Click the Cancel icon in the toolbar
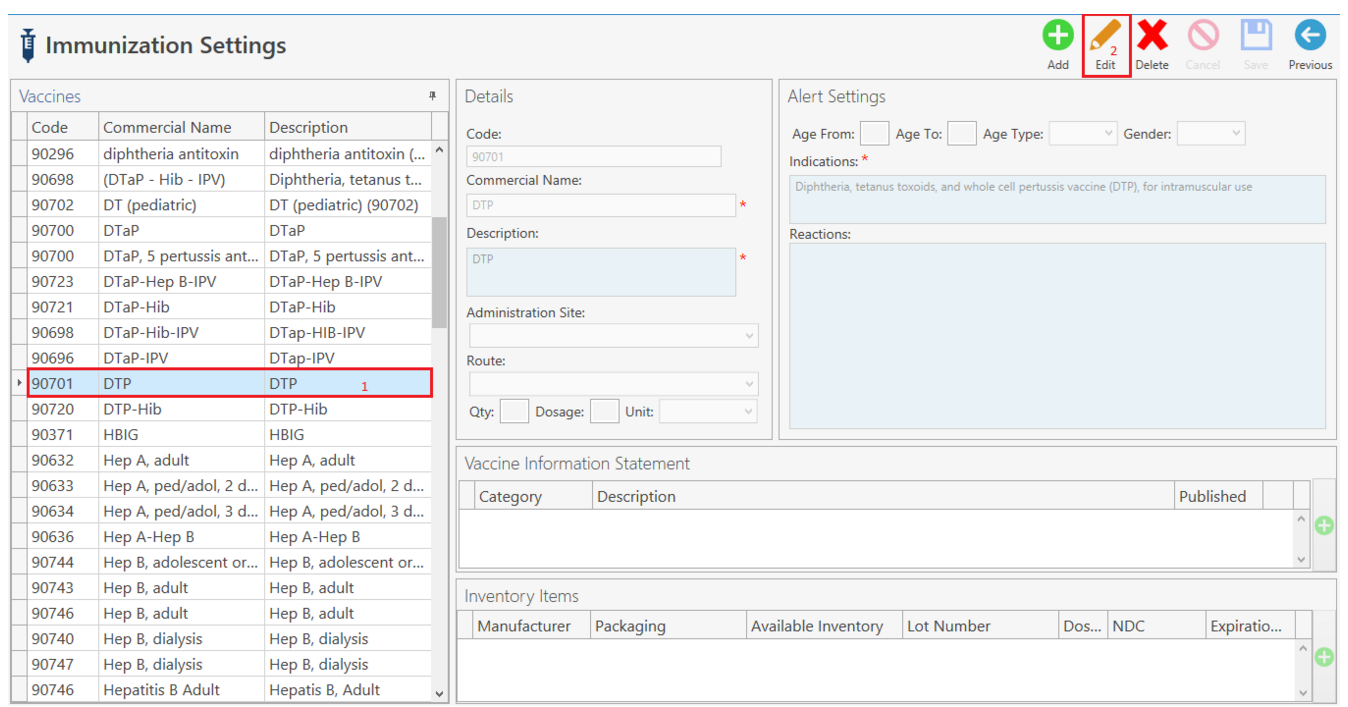The image size is (1348, 707). (1203, 35)
